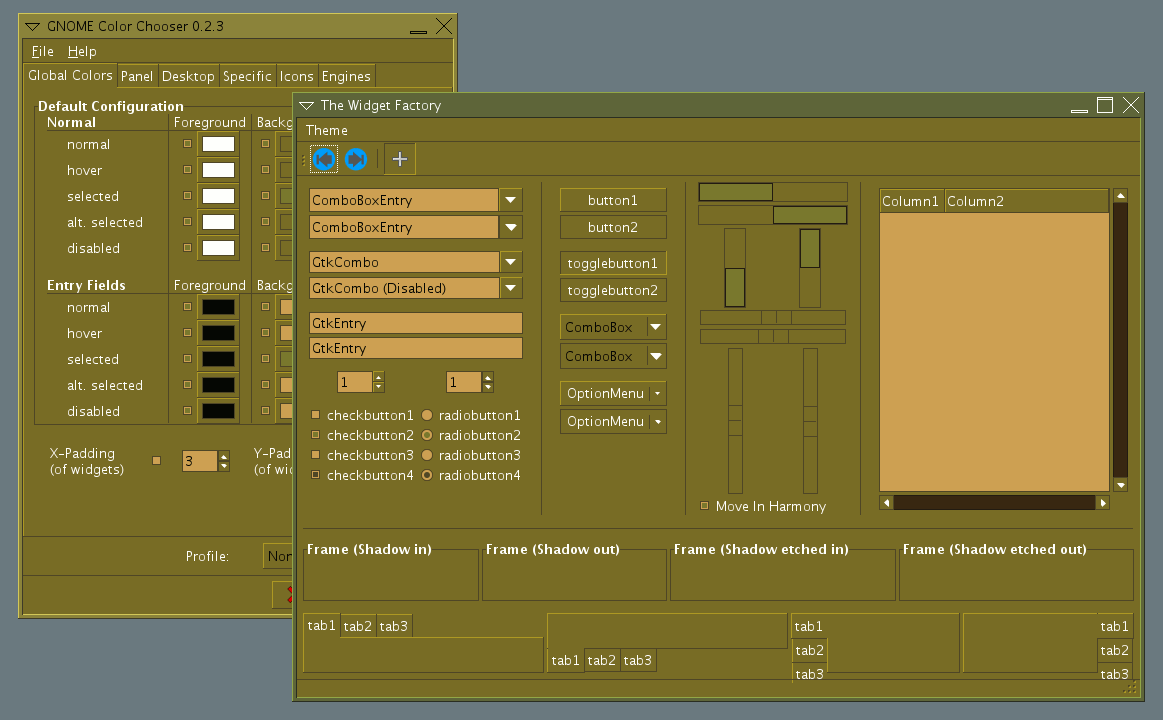Toggle togglebutton1
The image size is (1163, 720).
click(x=613, y=263)
